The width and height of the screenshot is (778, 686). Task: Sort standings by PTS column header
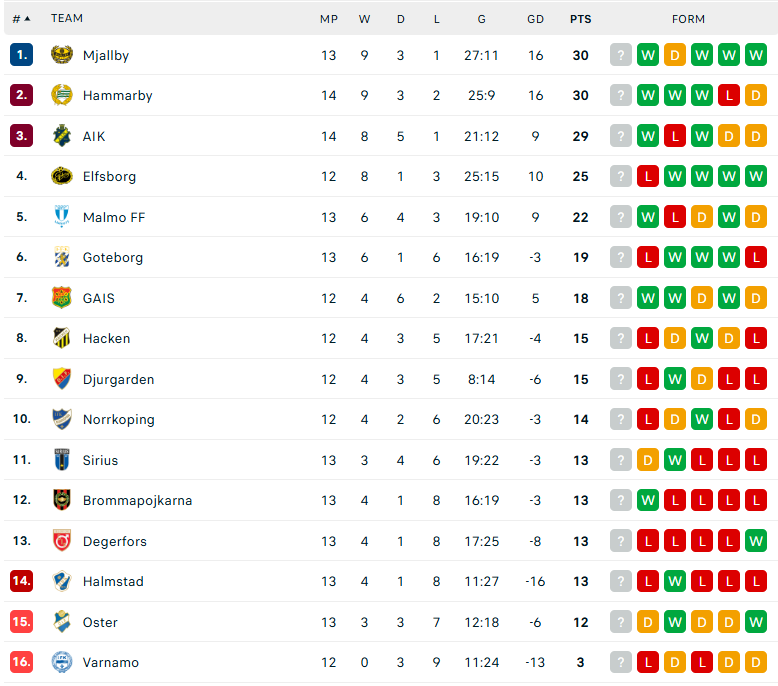click(581, 19)
